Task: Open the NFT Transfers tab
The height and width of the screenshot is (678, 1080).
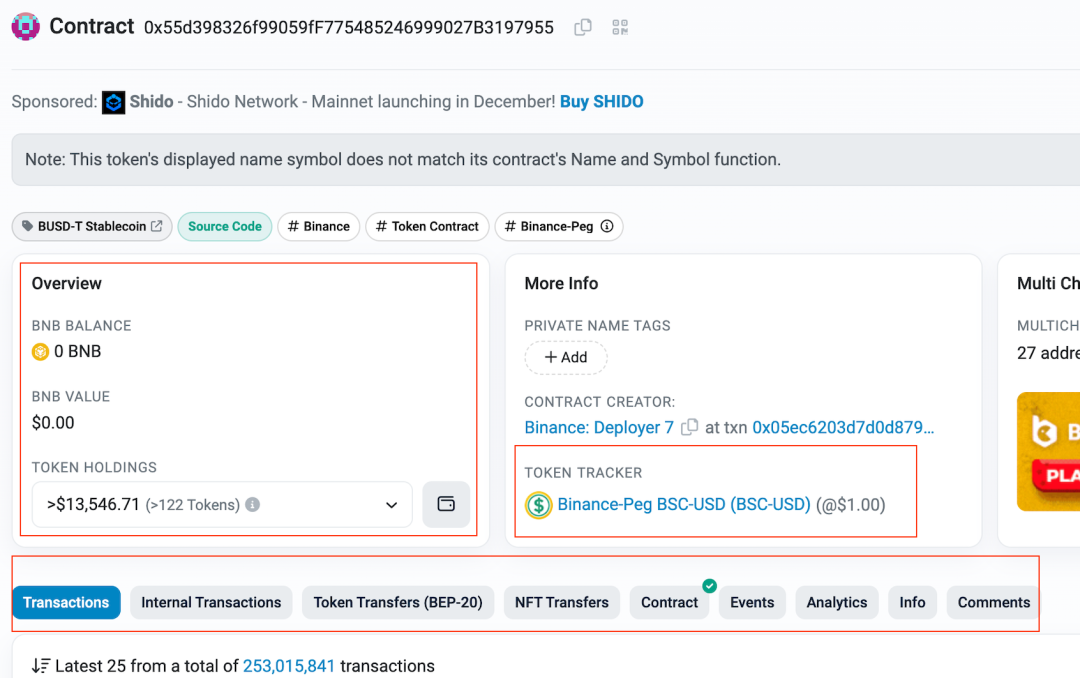Action: (562, 603)
